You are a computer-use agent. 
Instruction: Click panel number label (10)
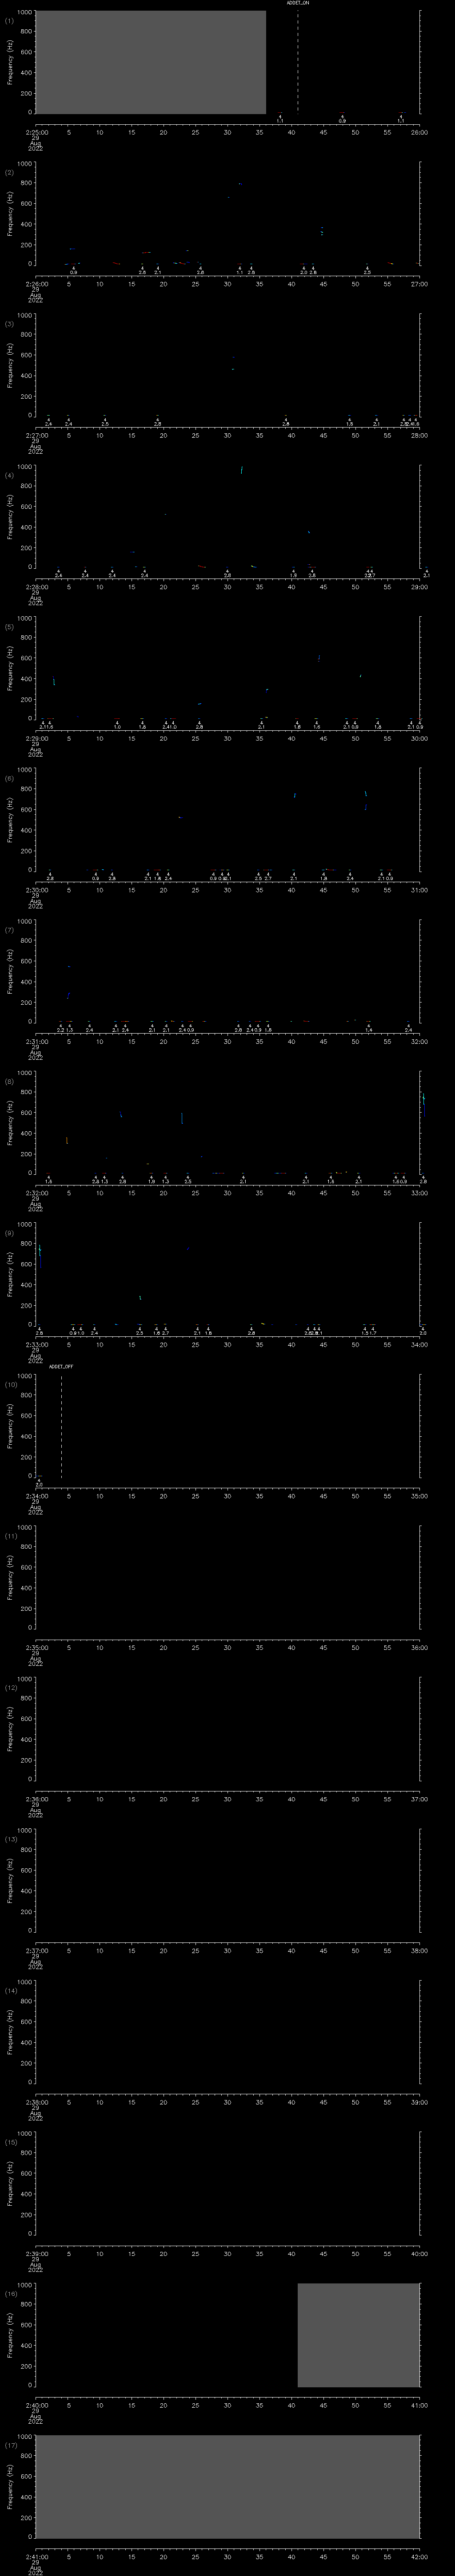(10, 1384)
